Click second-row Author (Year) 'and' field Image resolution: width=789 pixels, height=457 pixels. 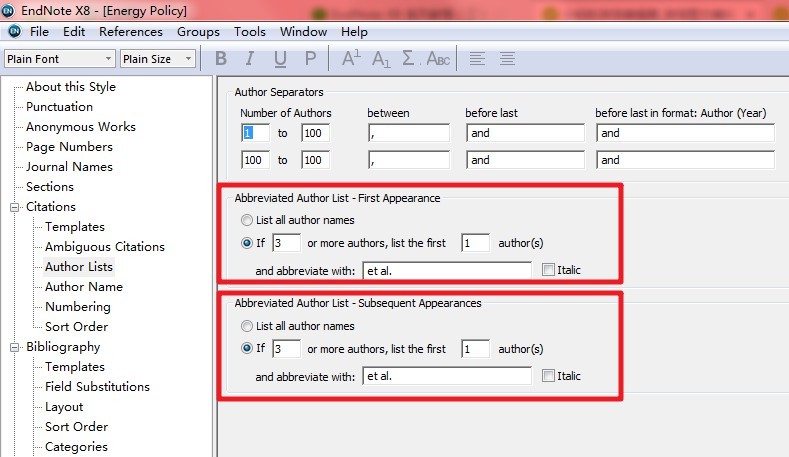pyautogui.click(x=685, y=160)
